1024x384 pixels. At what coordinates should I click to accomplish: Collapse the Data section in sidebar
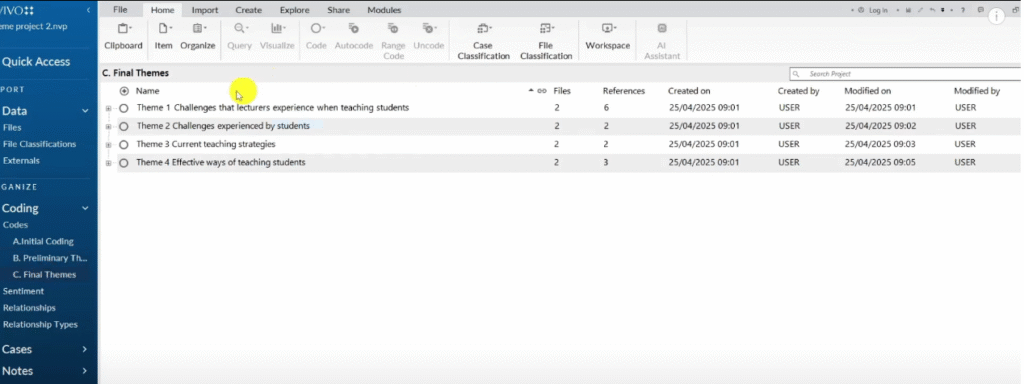tap(85, 111)
